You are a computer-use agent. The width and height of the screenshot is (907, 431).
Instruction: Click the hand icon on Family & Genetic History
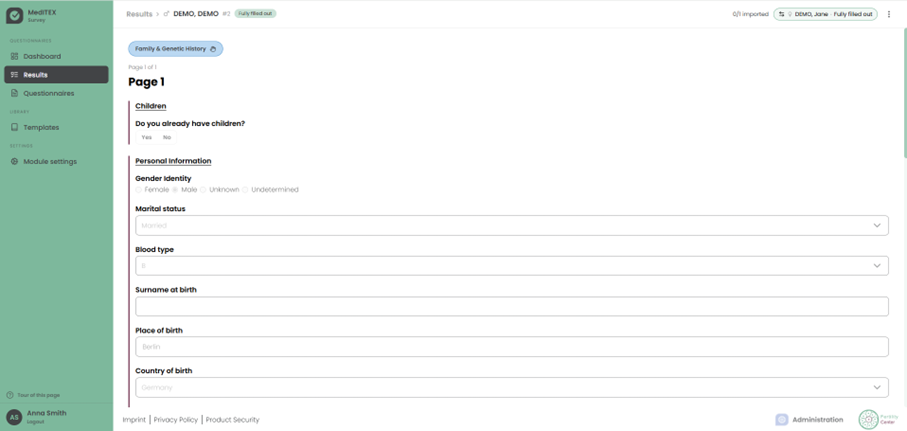pyautogui.click(x=213, y=49)
